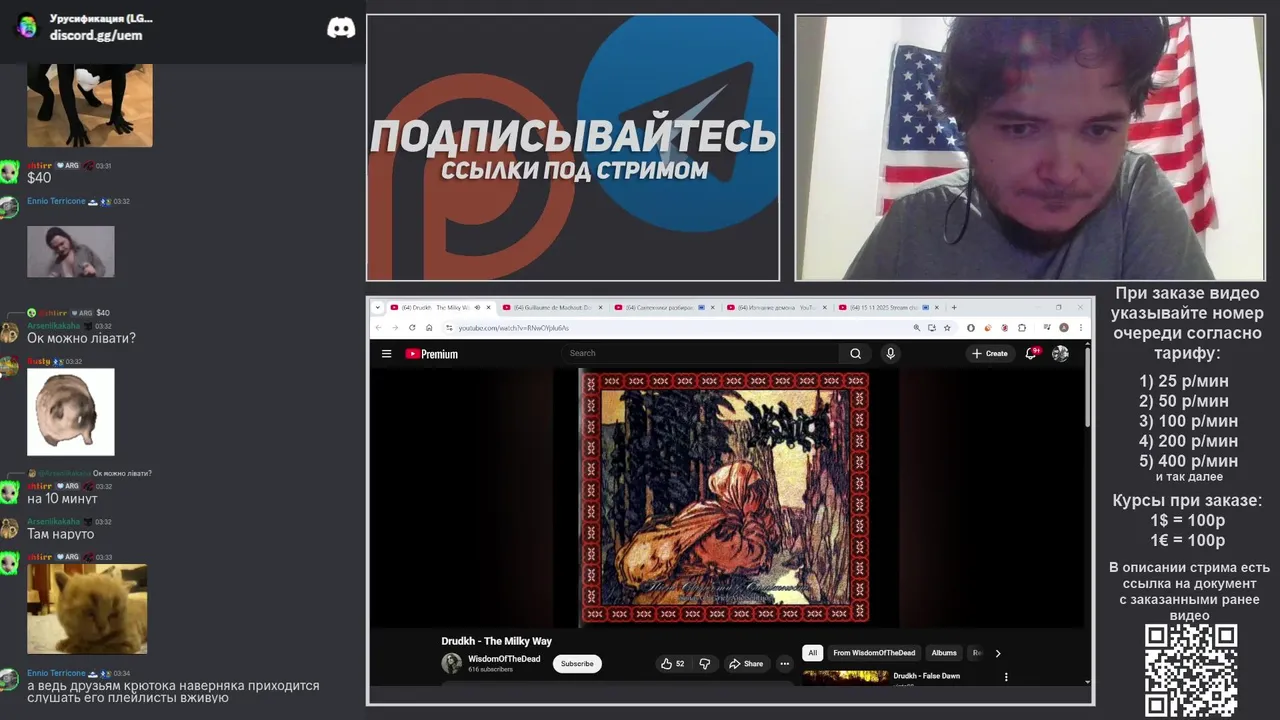This screenshot has height=720, width=1280.
Task: Open the browser home page icon
Action: (x=429, y=327)
